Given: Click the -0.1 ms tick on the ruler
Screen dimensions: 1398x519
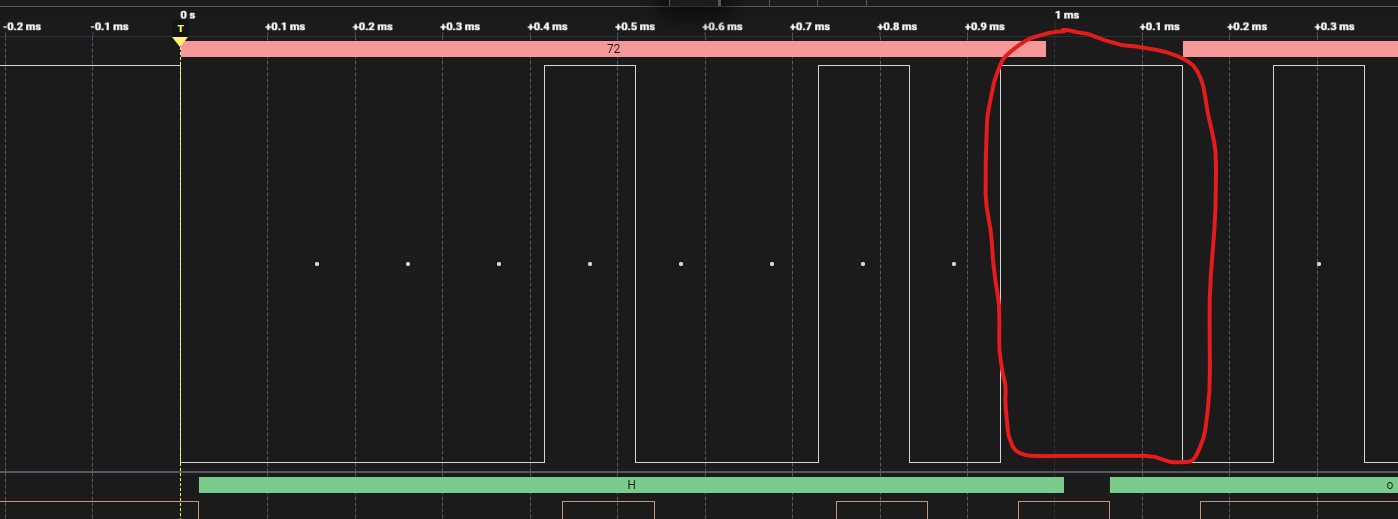Looking at the screenshot, I should click(110, 27).
